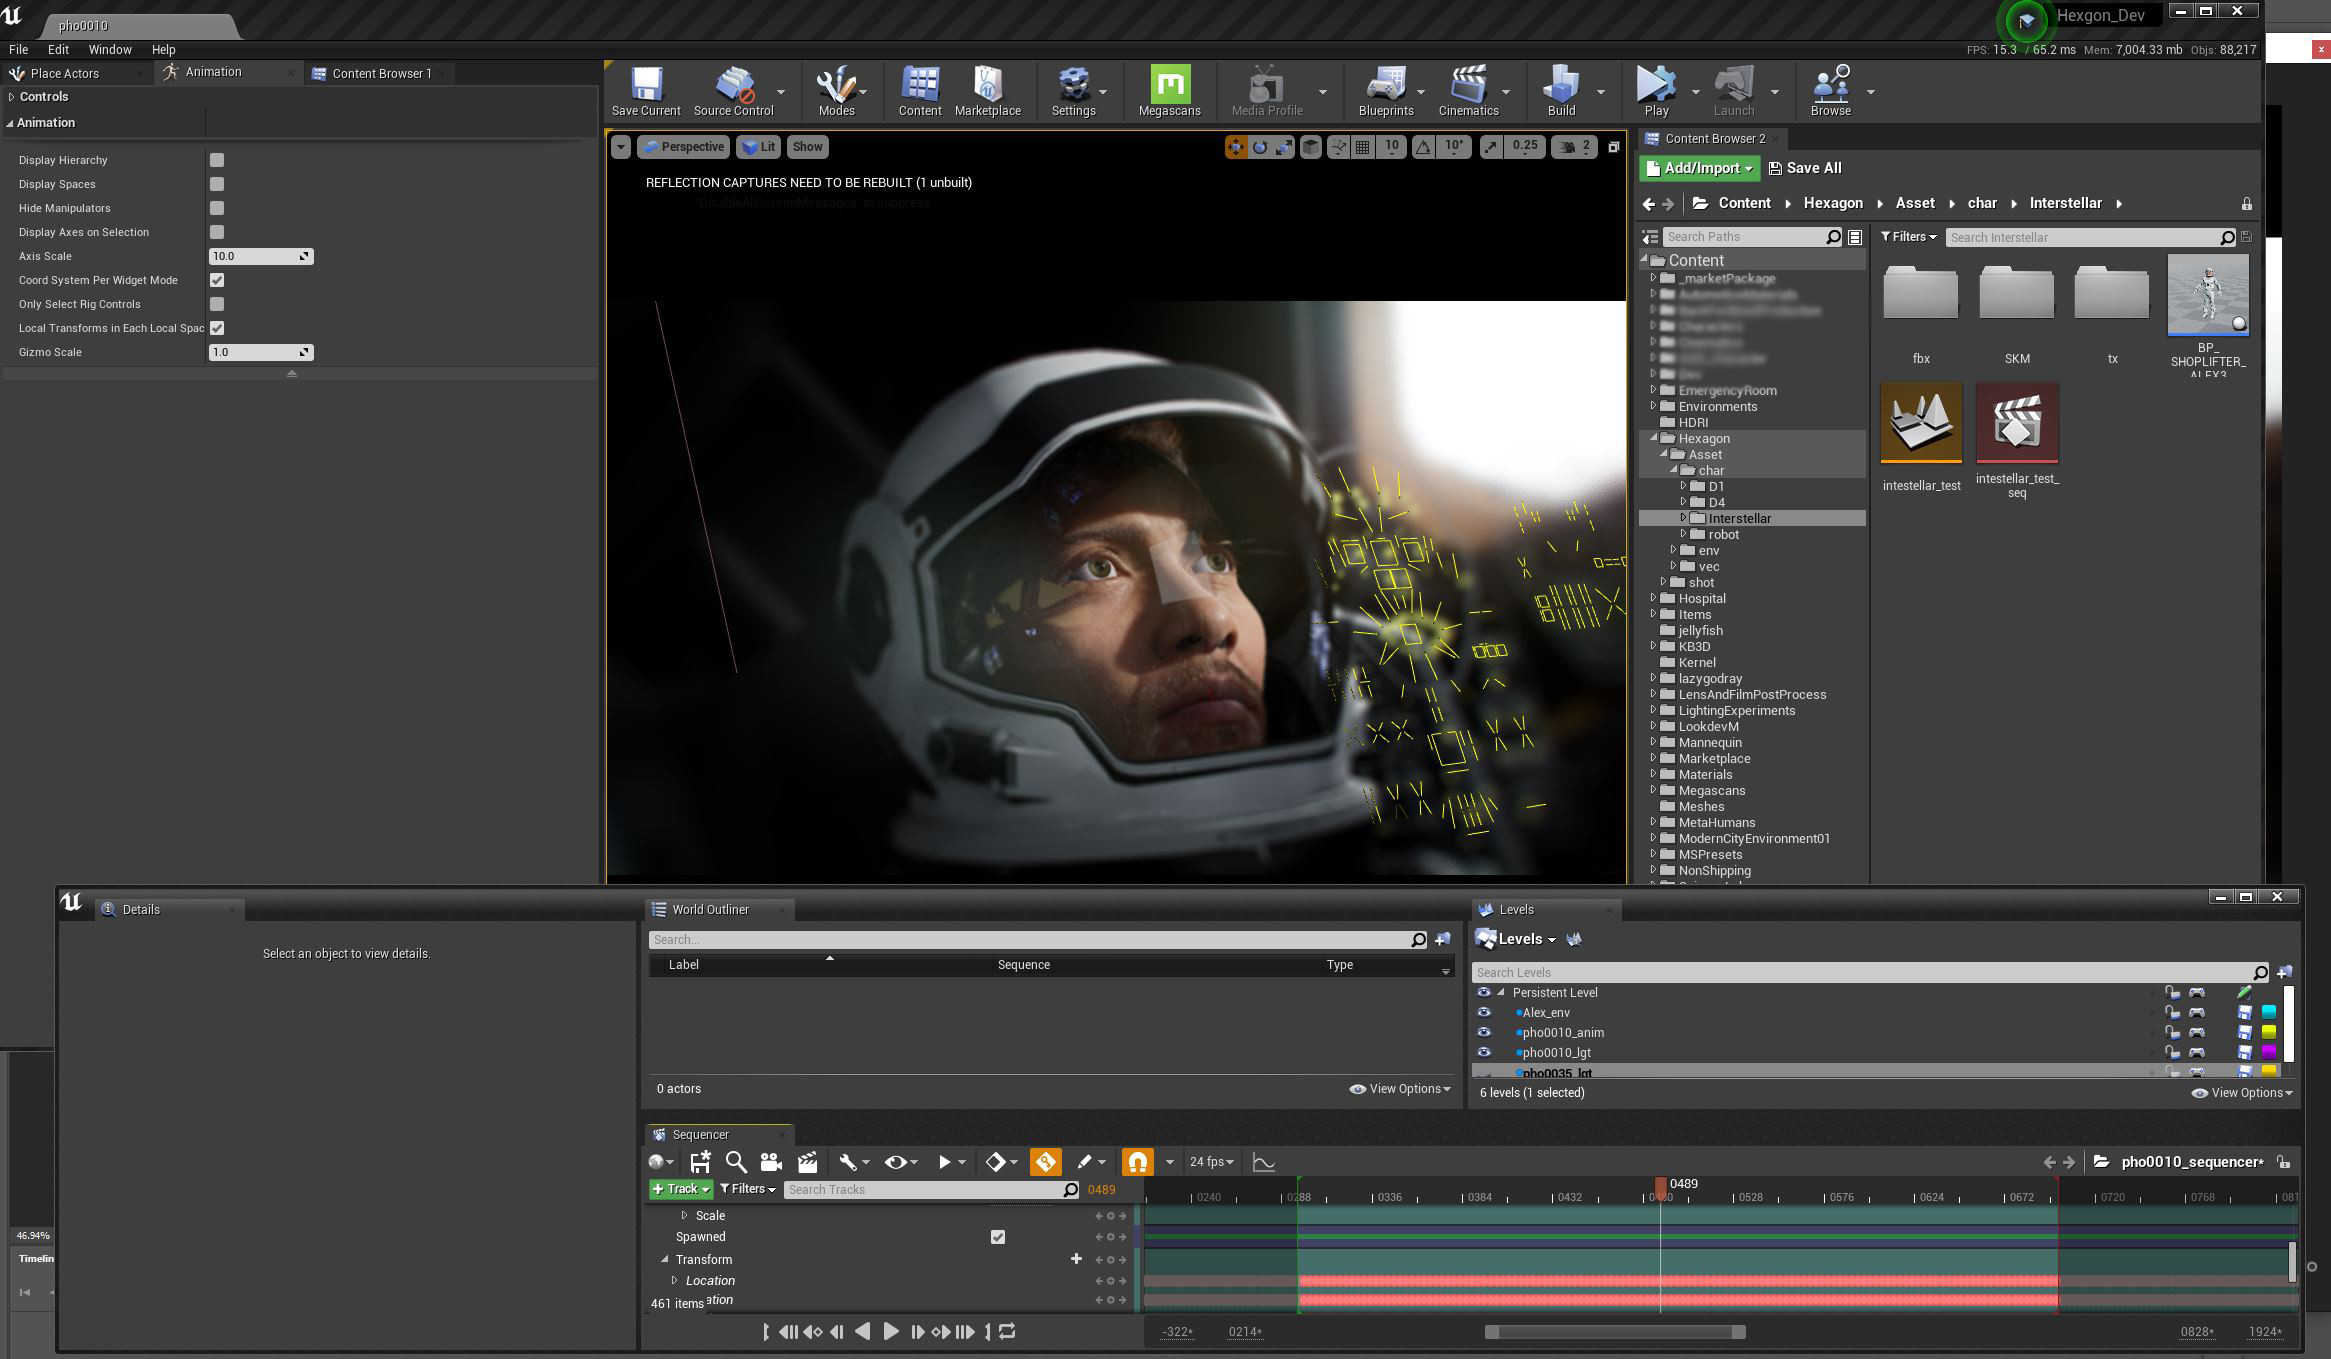Click the viewport Show button

(807, 147)
